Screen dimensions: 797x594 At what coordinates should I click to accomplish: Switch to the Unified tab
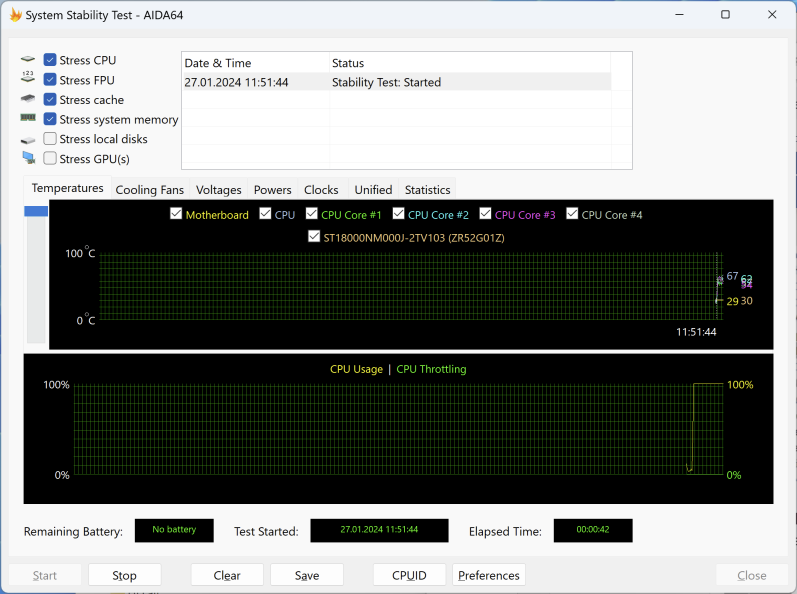(373, 190)
